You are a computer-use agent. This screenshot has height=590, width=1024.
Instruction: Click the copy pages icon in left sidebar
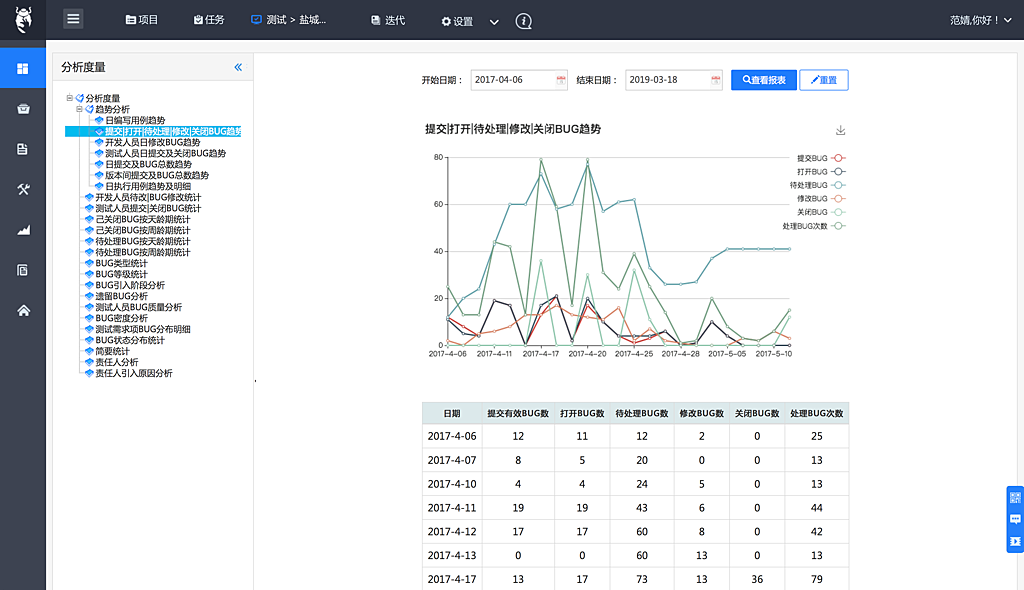(x=23, y=270)
